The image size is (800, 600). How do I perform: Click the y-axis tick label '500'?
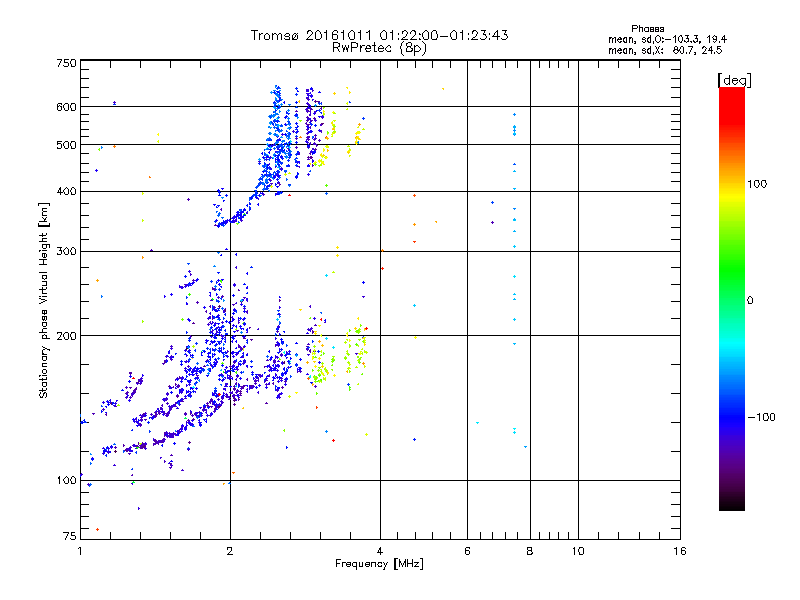coord(66,145)
